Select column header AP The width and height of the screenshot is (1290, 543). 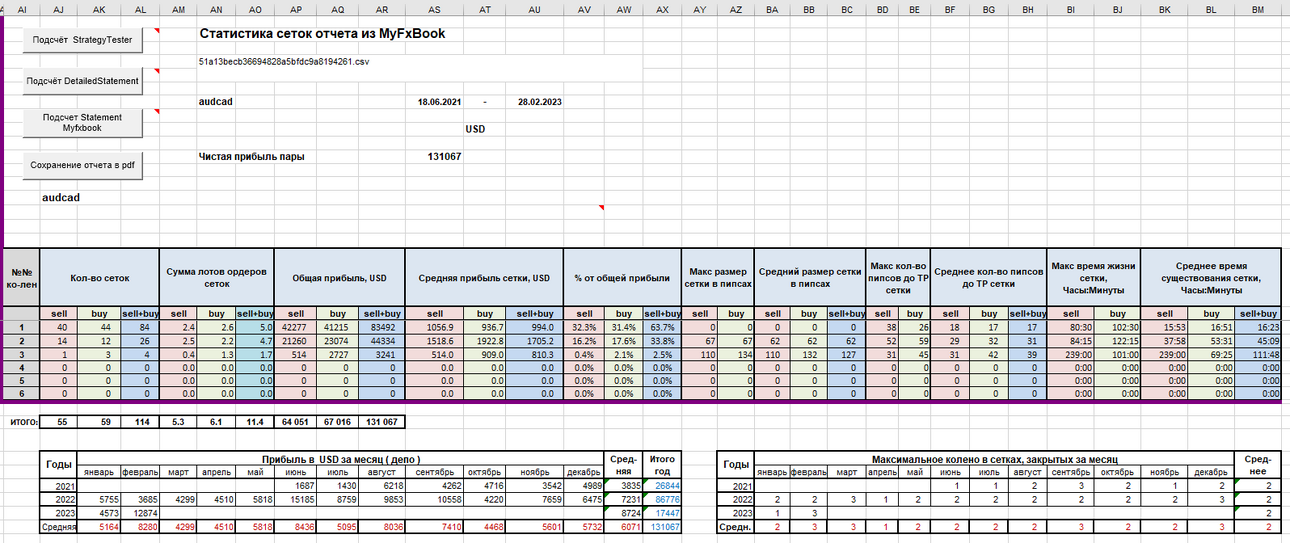tap(296, 8)
